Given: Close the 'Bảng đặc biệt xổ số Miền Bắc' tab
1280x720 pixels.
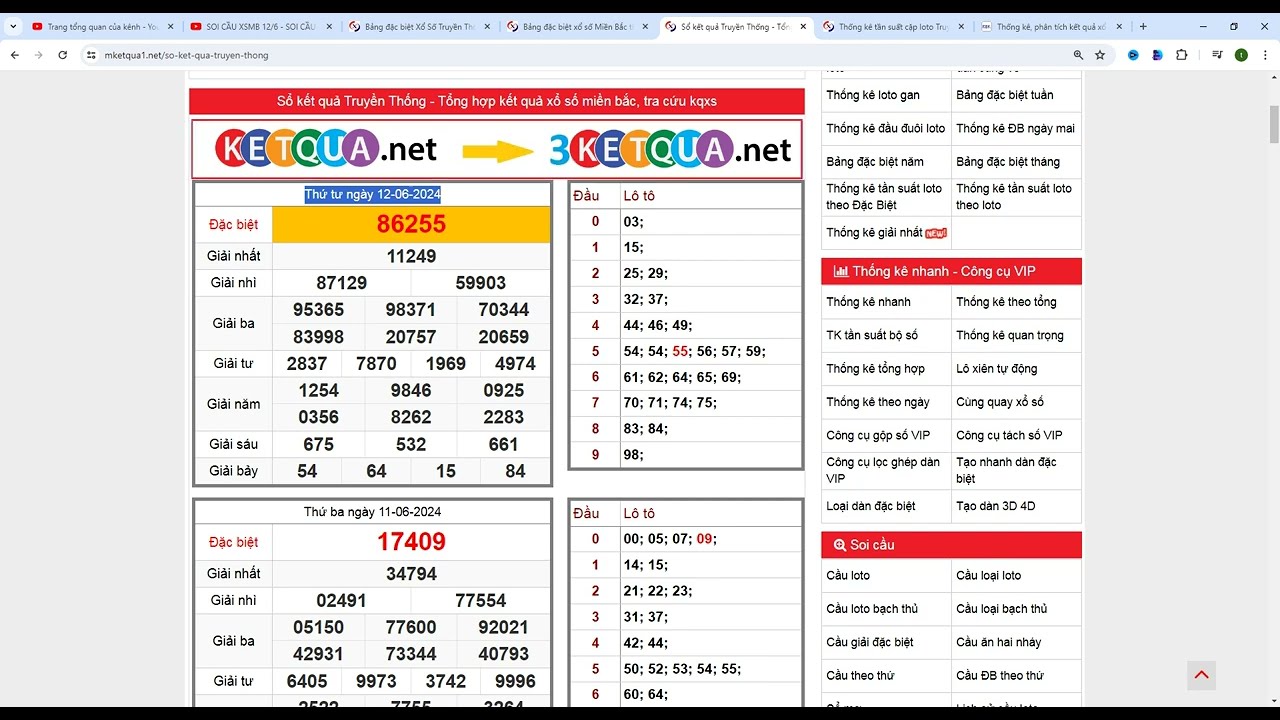Looking at the screenshot, I should click(x=644, y=27).
